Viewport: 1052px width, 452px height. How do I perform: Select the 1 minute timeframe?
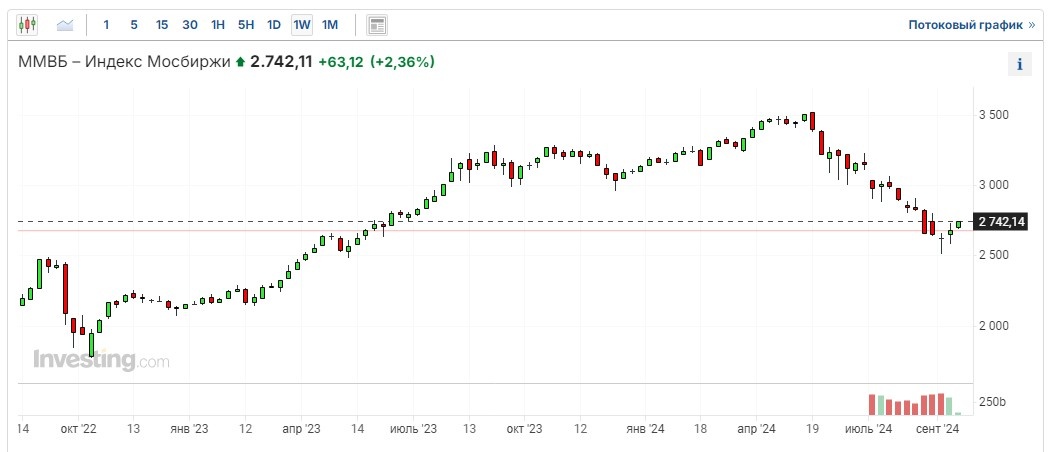pos(106,25)
